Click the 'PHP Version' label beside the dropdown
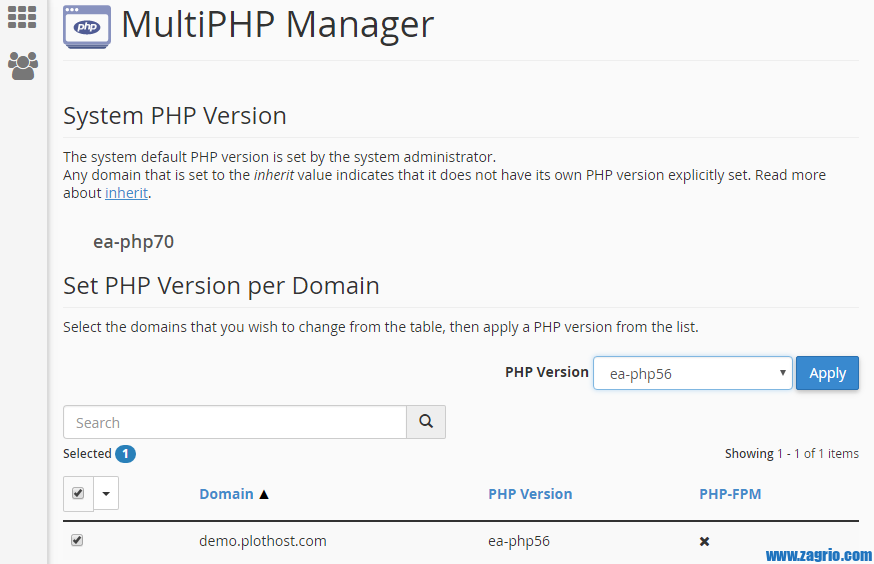Viewport: 874px width, 564px height. click(547, 372)
